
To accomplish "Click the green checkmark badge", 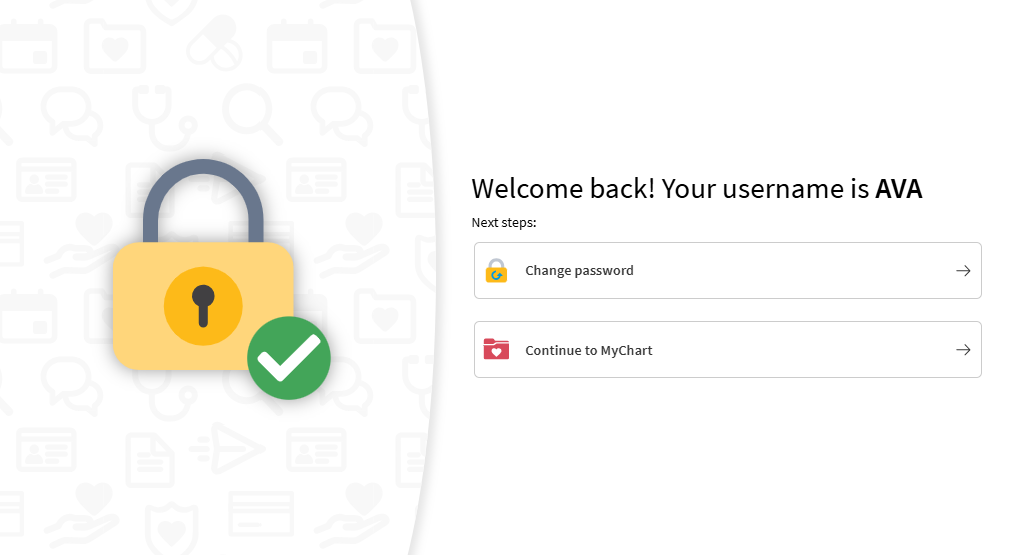I will (288, 358).
